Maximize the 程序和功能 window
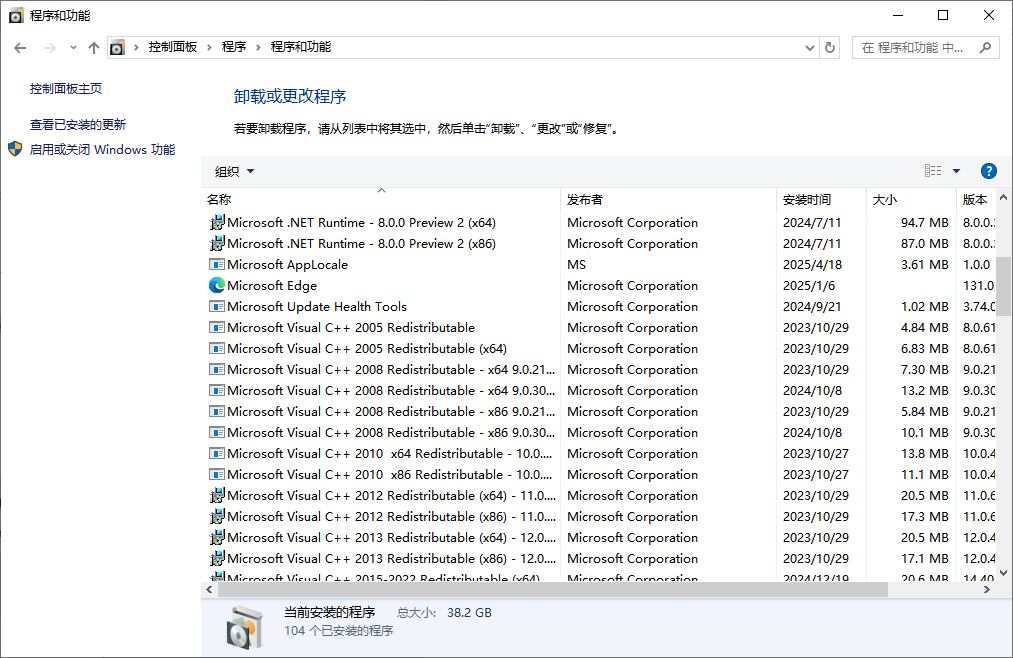The image size is (1013, 658). tap(943, 15)
